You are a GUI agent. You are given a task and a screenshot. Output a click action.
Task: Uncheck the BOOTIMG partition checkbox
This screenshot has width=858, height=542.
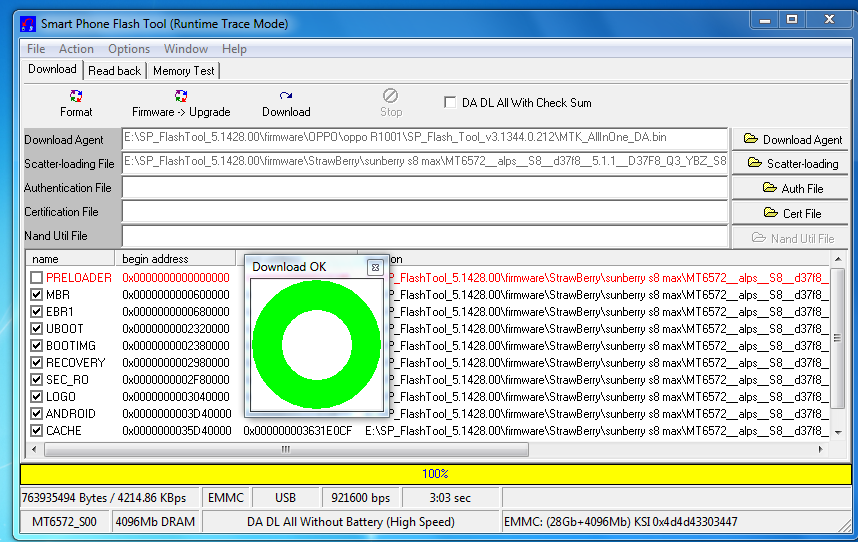coord(36,346)
